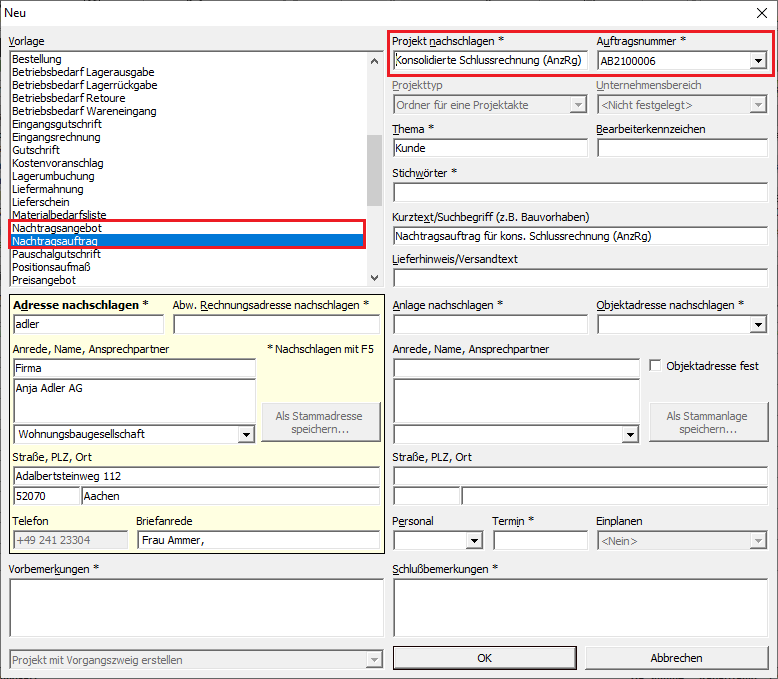Open the Auftragsnummer dropdown list
The height and width of the screenshot is (679, 778).
click(x=757, y=61)
